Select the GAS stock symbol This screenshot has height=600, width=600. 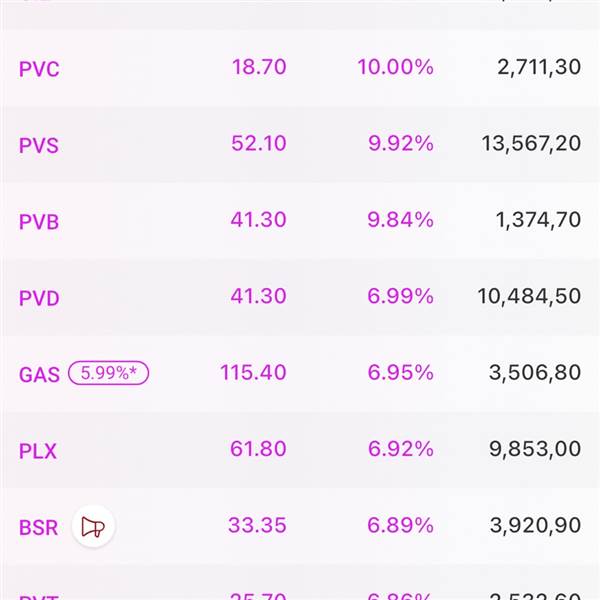[x=39, y=375]
